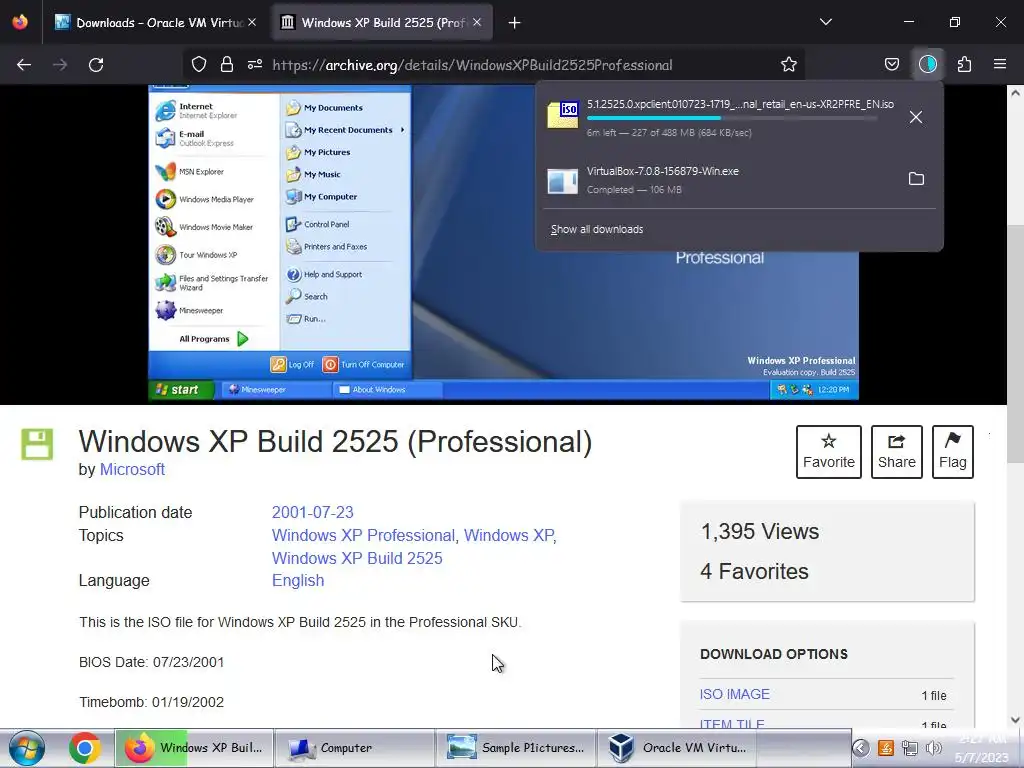Open the Windows XP topic link
1024x768 pixels.
pos(509,536)
